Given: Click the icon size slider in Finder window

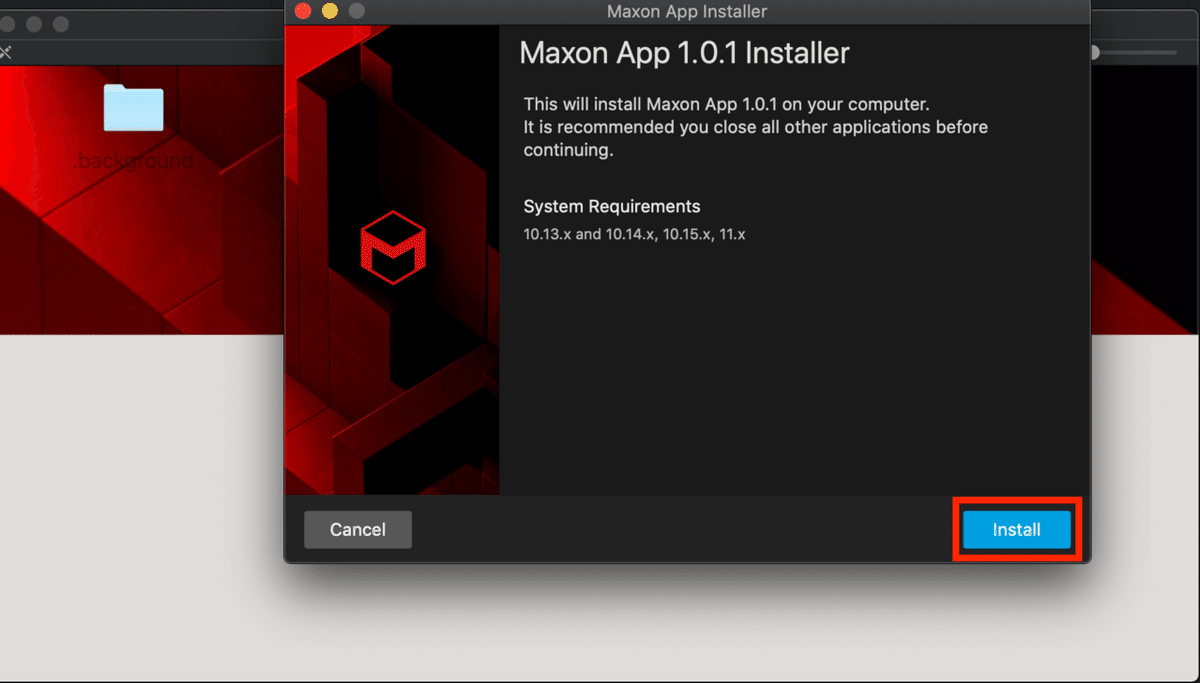Looking at the screenshot, I should coord(1135,52).
